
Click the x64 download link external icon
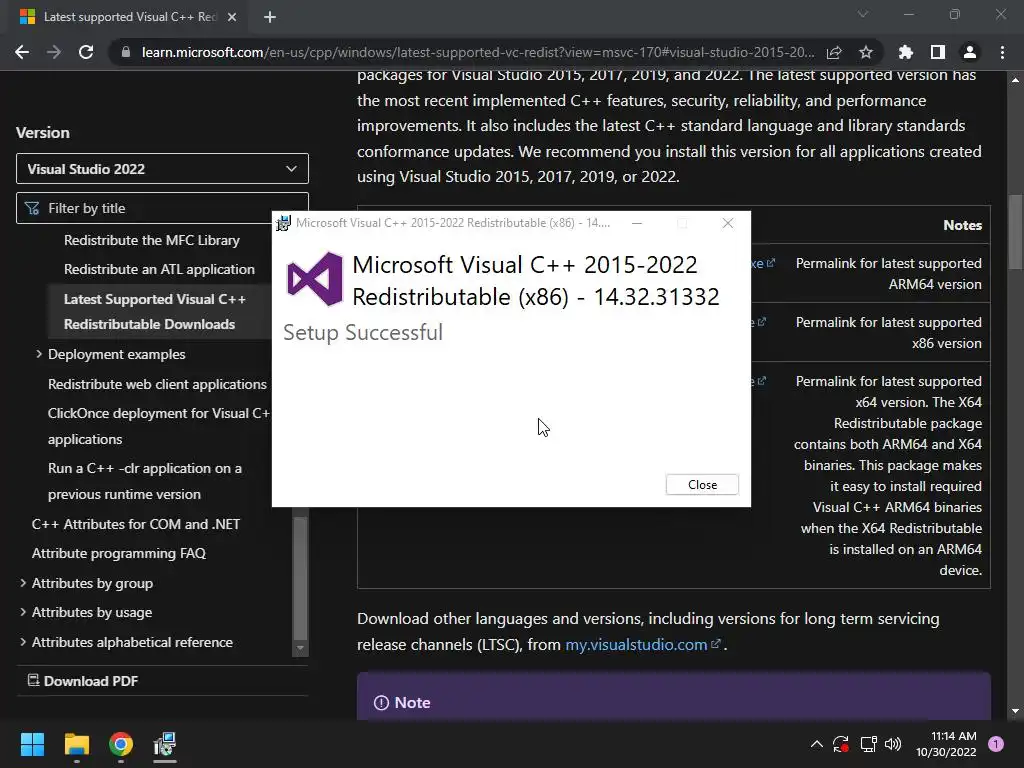(x=761, y=381)
